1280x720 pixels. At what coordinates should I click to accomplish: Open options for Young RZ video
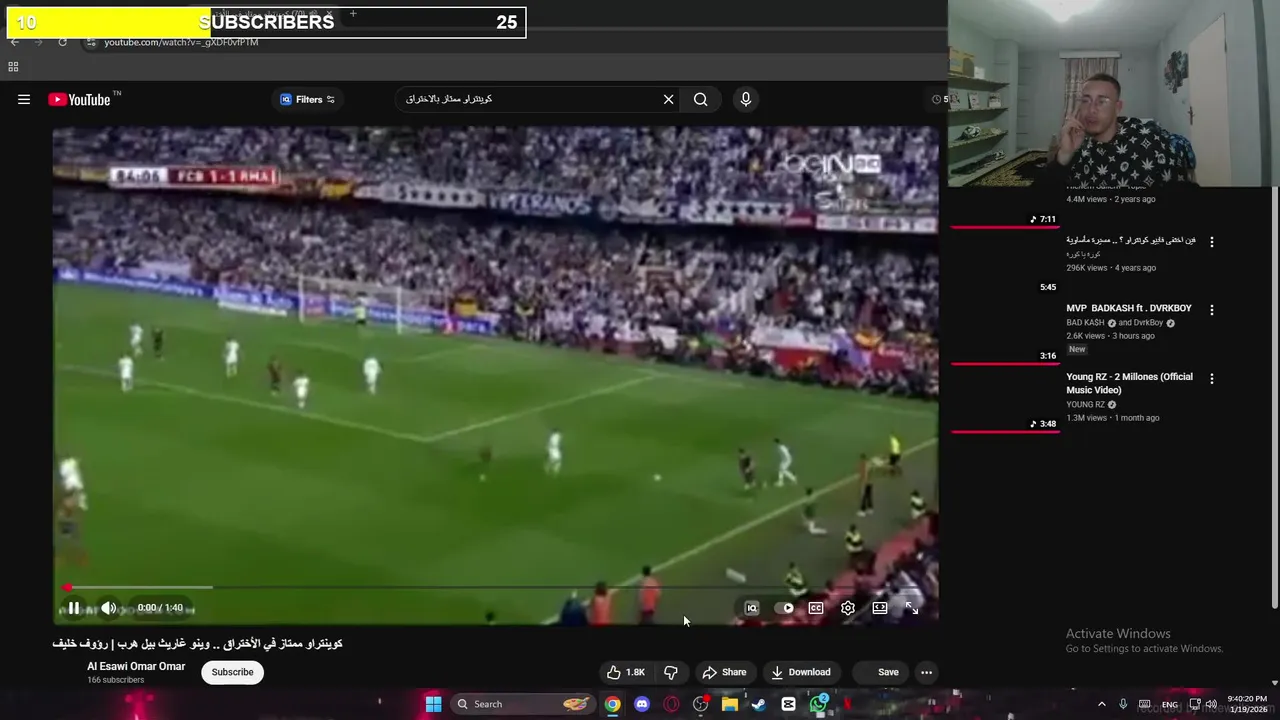[1212, 379]
